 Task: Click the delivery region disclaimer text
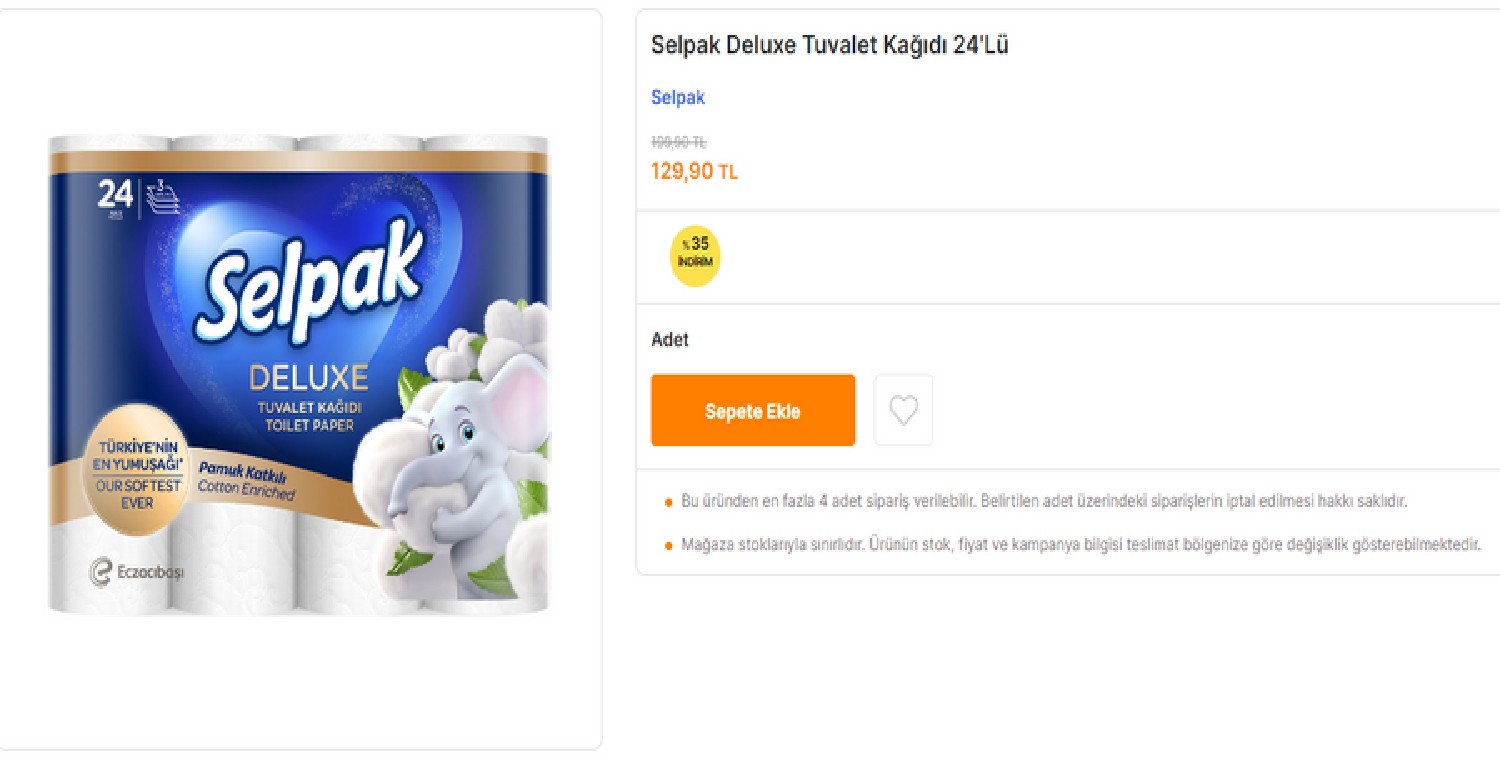click(1080, 545)
